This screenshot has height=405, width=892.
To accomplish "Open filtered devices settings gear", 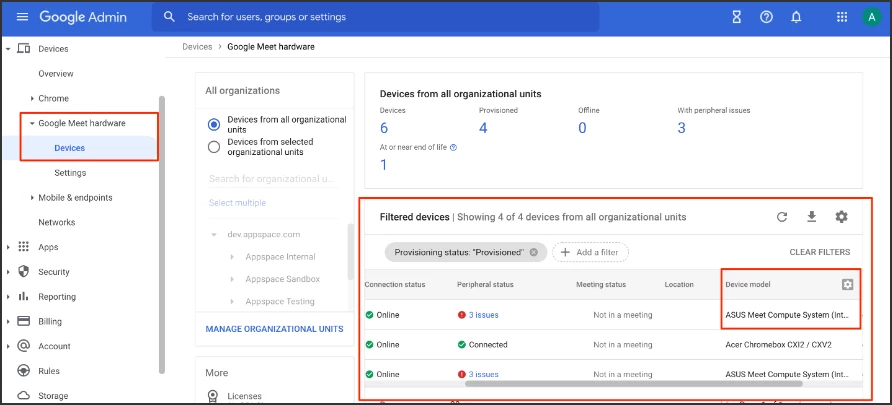I will click(841, 217).
